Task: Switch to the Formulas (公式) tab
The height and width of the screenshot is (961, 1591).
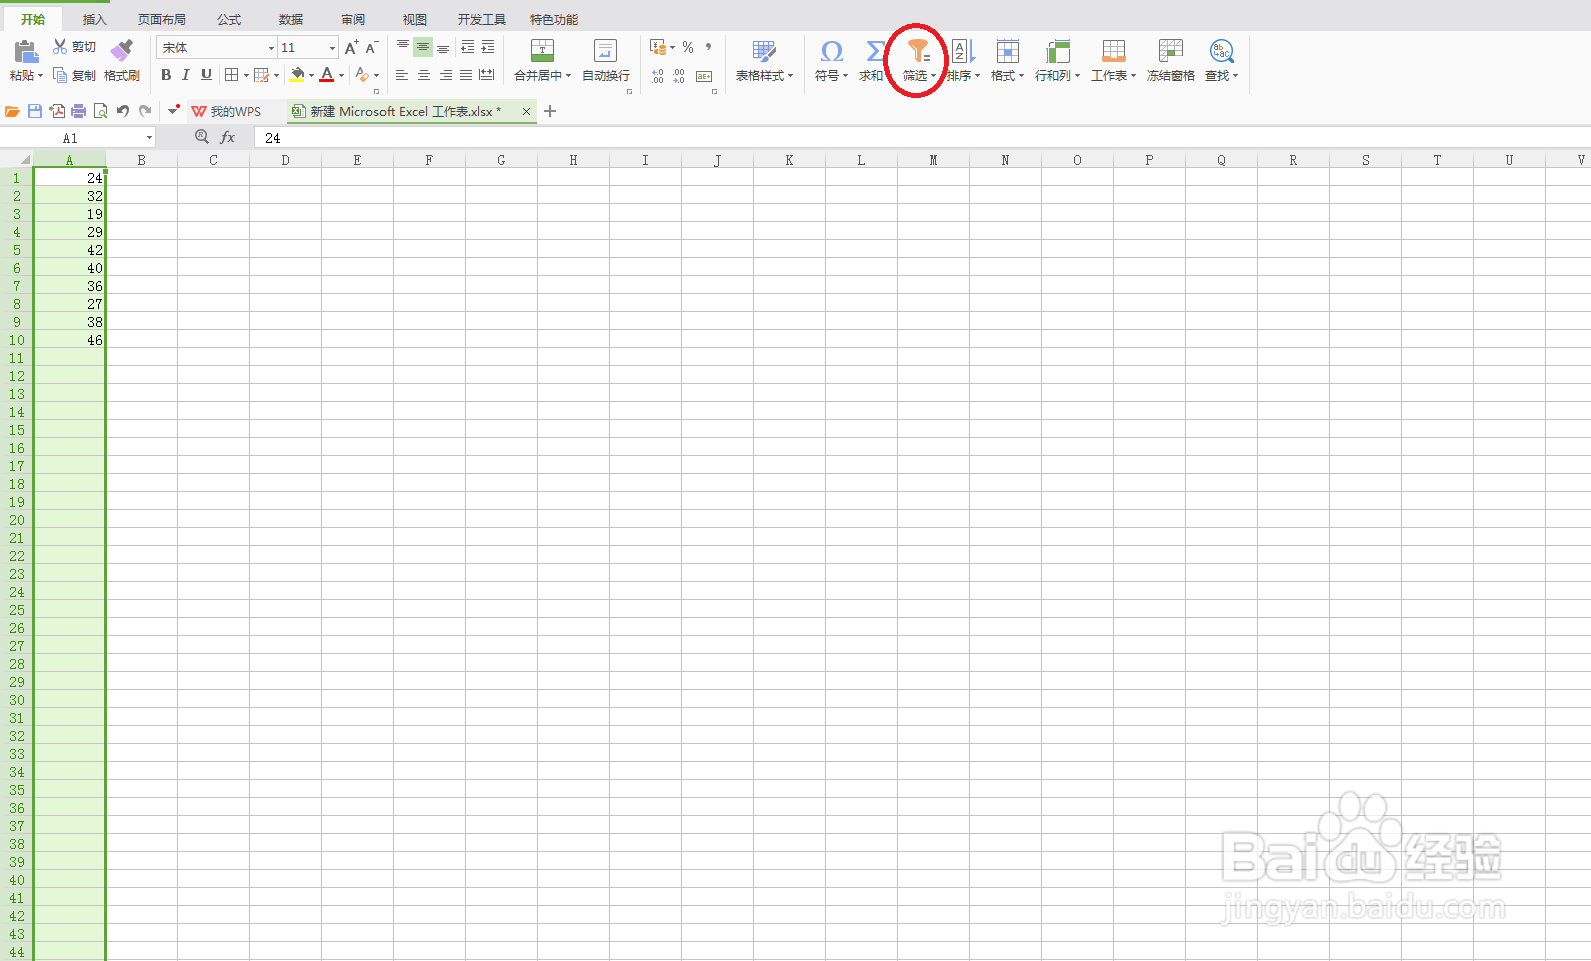Action: (229, 19)
